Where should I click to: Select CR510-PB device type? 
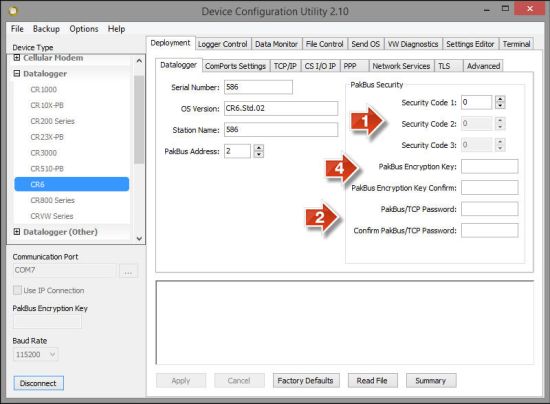click(x=47, y=169)
